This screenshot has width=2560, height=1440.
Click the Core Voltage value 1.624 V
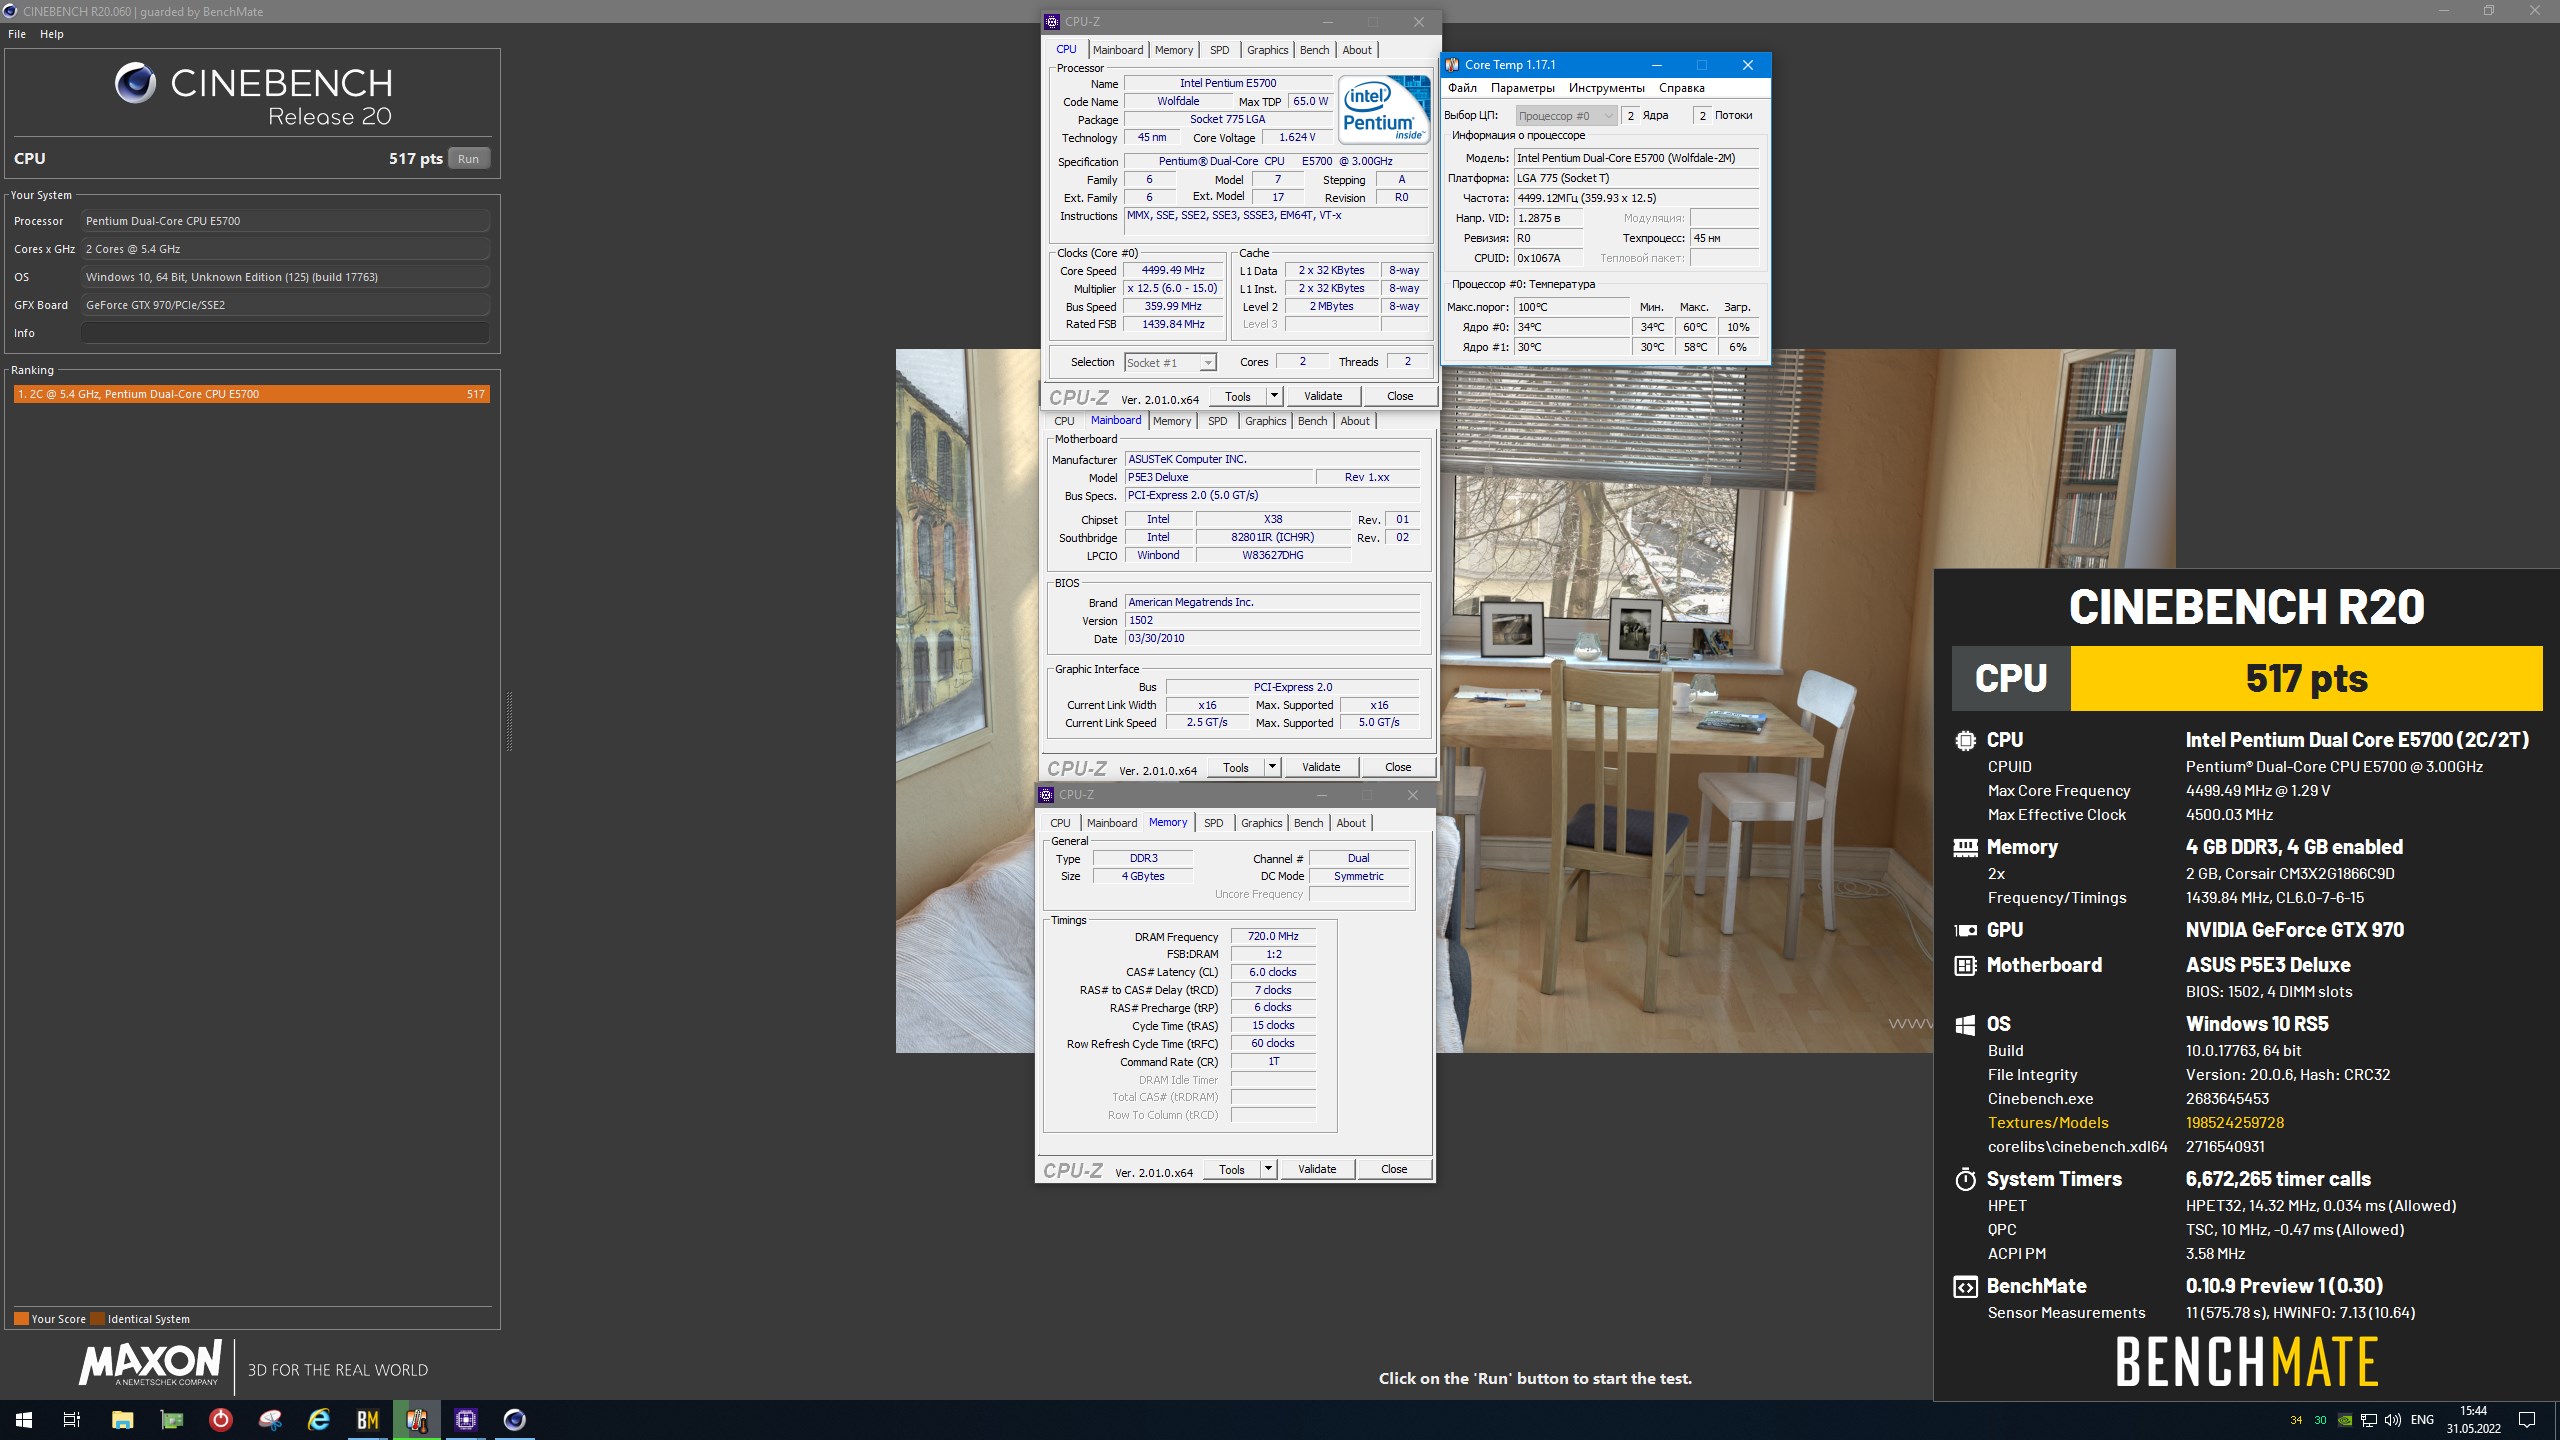pyautogui.click(x=1297, y=138)
